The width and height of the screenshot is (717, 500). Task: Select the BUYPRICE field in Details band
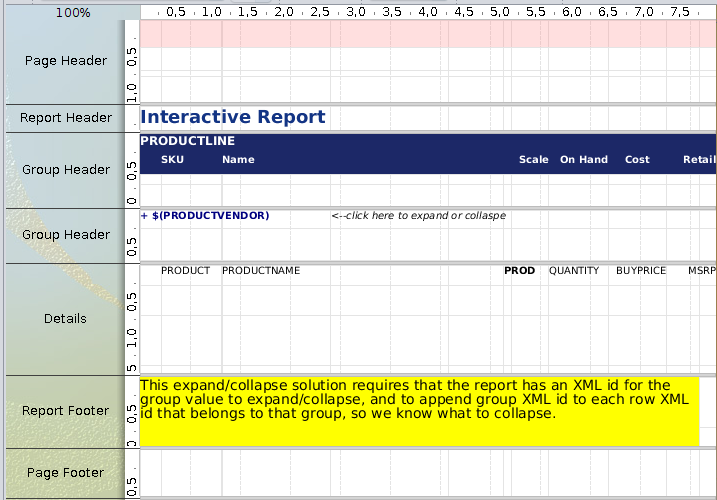641,270
